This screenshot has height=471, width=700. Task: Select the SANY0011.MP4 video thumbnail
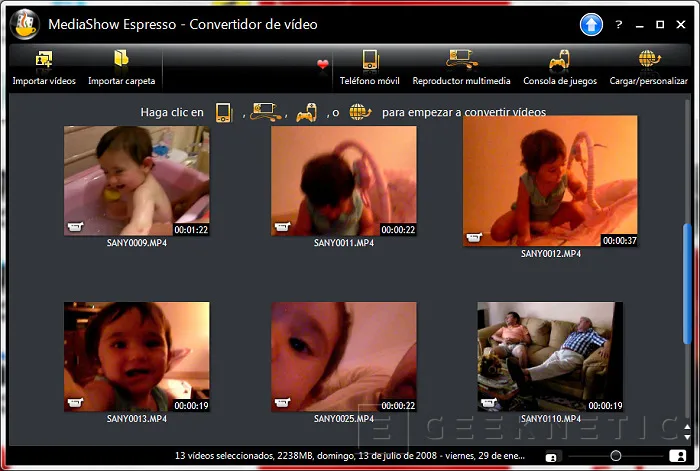coord(344,181)
